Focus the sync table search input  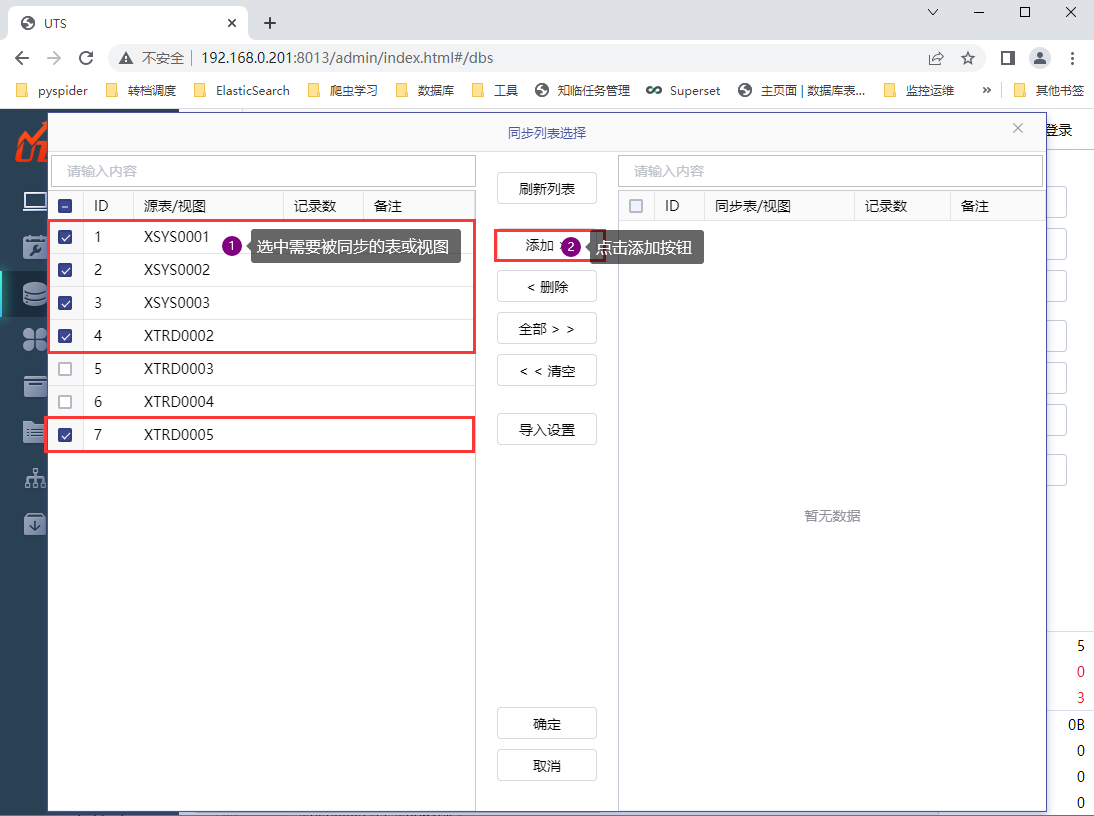point(830,171)
